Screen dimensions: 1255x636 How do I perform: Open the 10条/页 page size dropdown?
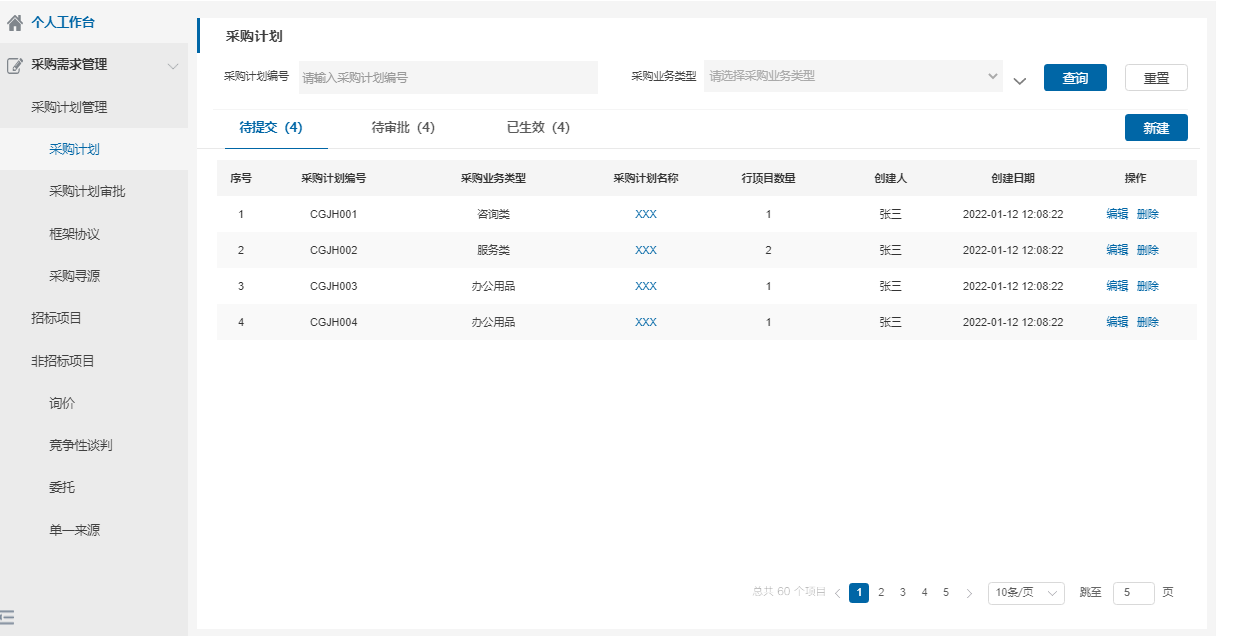pyautogui.click(x=1026, y=593)
